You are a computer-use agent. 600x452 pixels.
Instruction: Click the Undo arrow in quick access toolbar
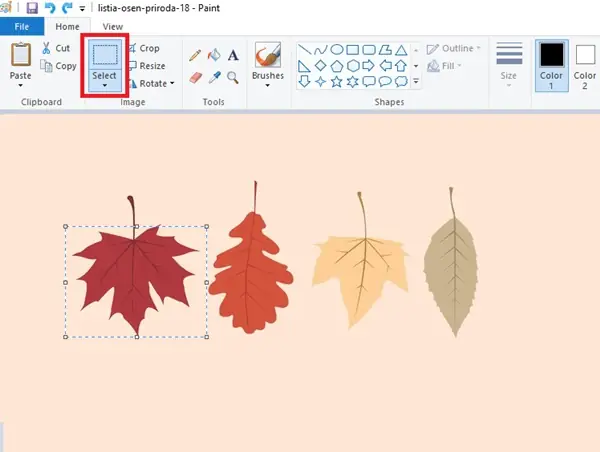[x=50, y=8]
